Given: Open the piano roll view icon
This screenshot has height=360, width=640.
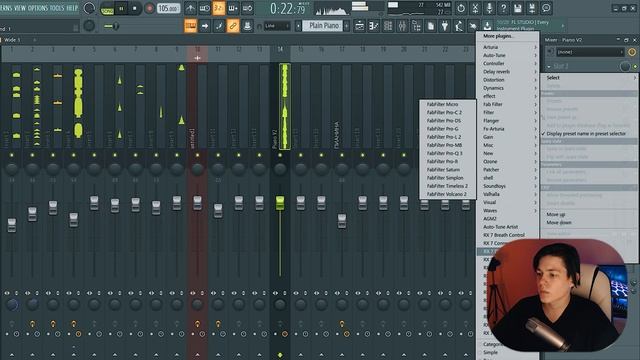Looking at the screenshot, I should coord(374,26).
